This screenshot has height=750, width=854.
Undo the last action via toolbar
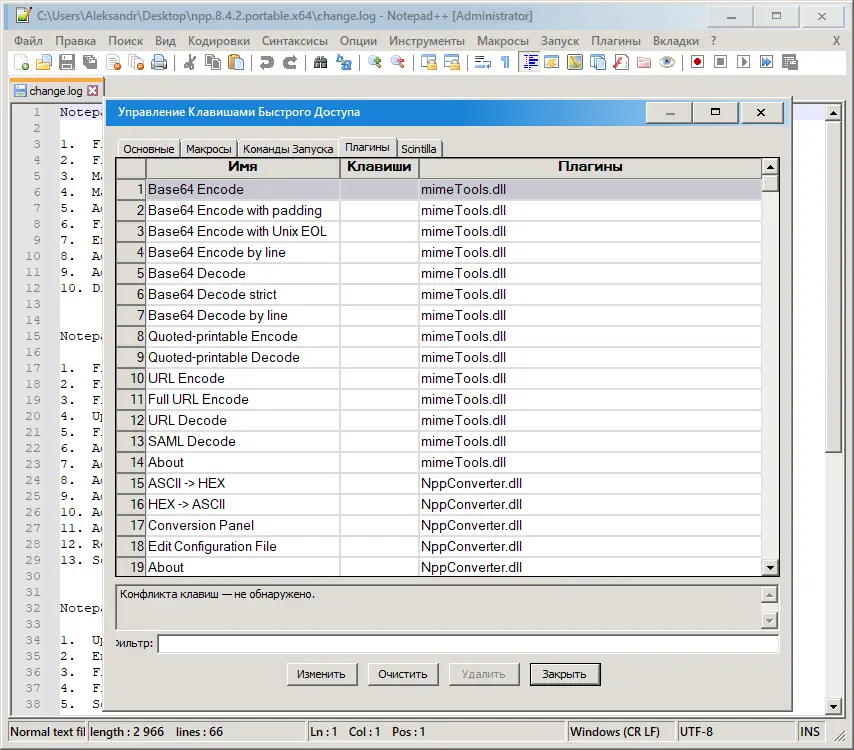(266, 63)
